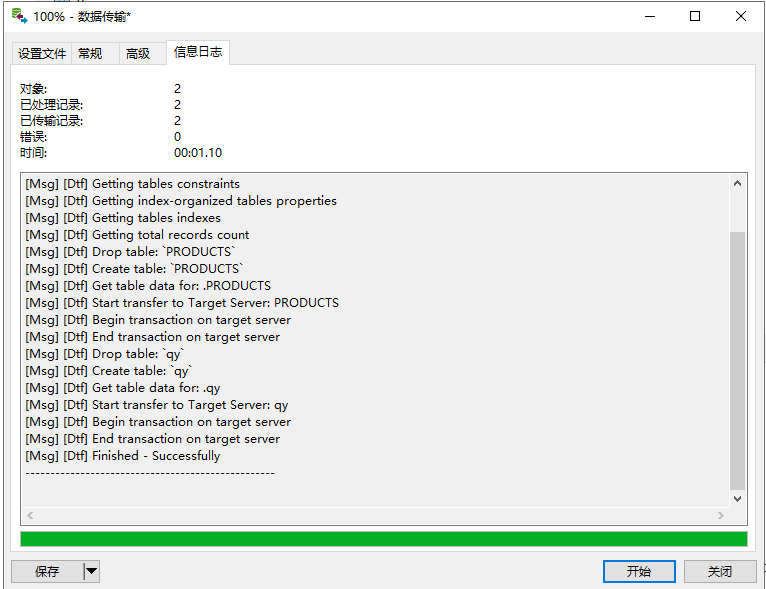Select log line 'Start transfer to Target Server: PRODUCTS'
Viewport: 766px width, 589px height.
(182, 303)
